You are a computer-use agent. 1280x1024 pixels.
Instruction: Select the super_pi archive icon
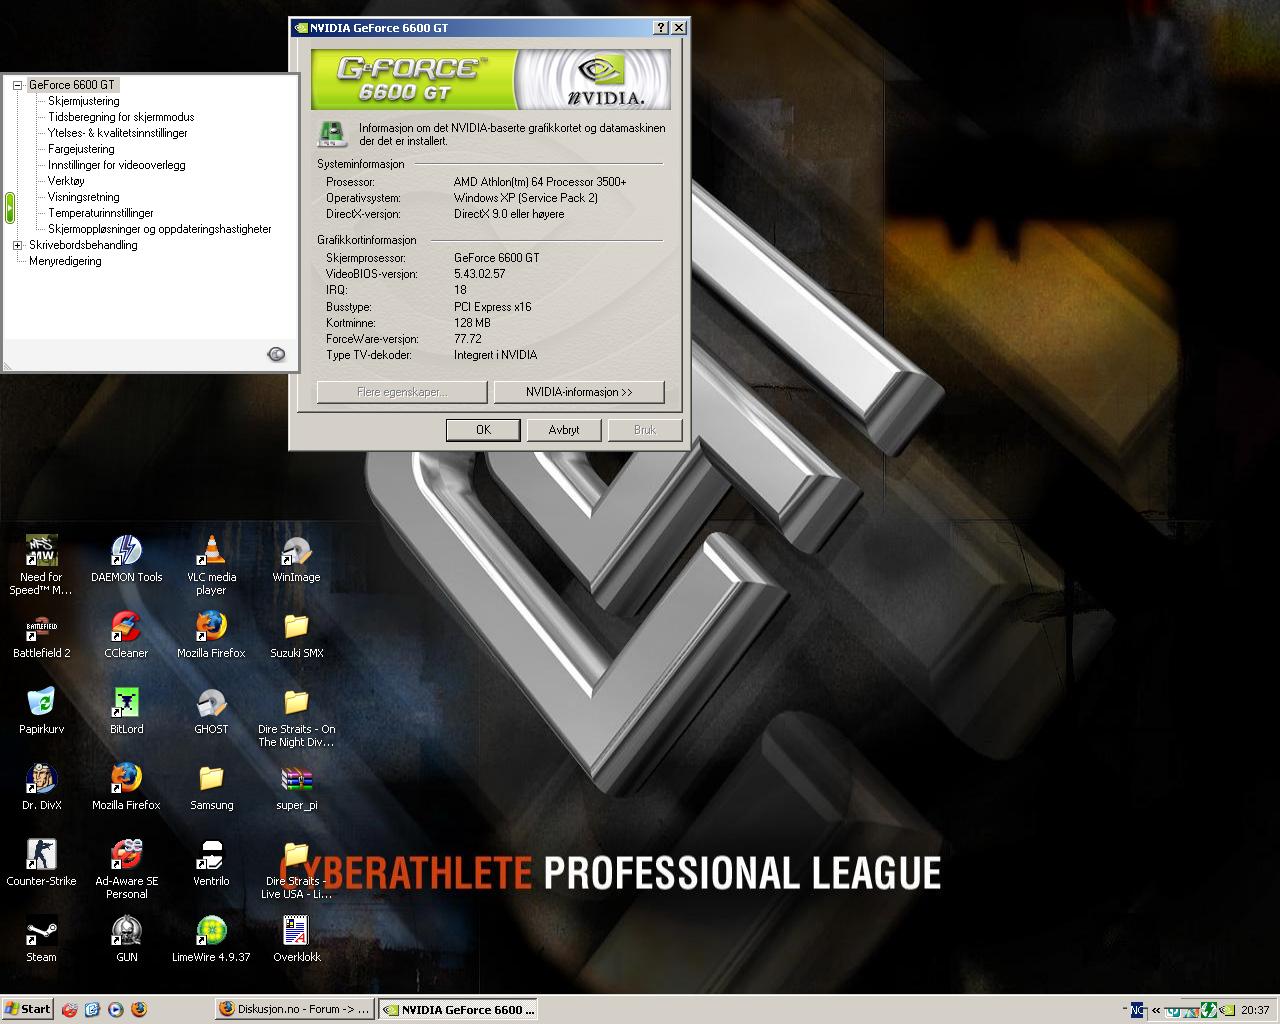point(296,786)
